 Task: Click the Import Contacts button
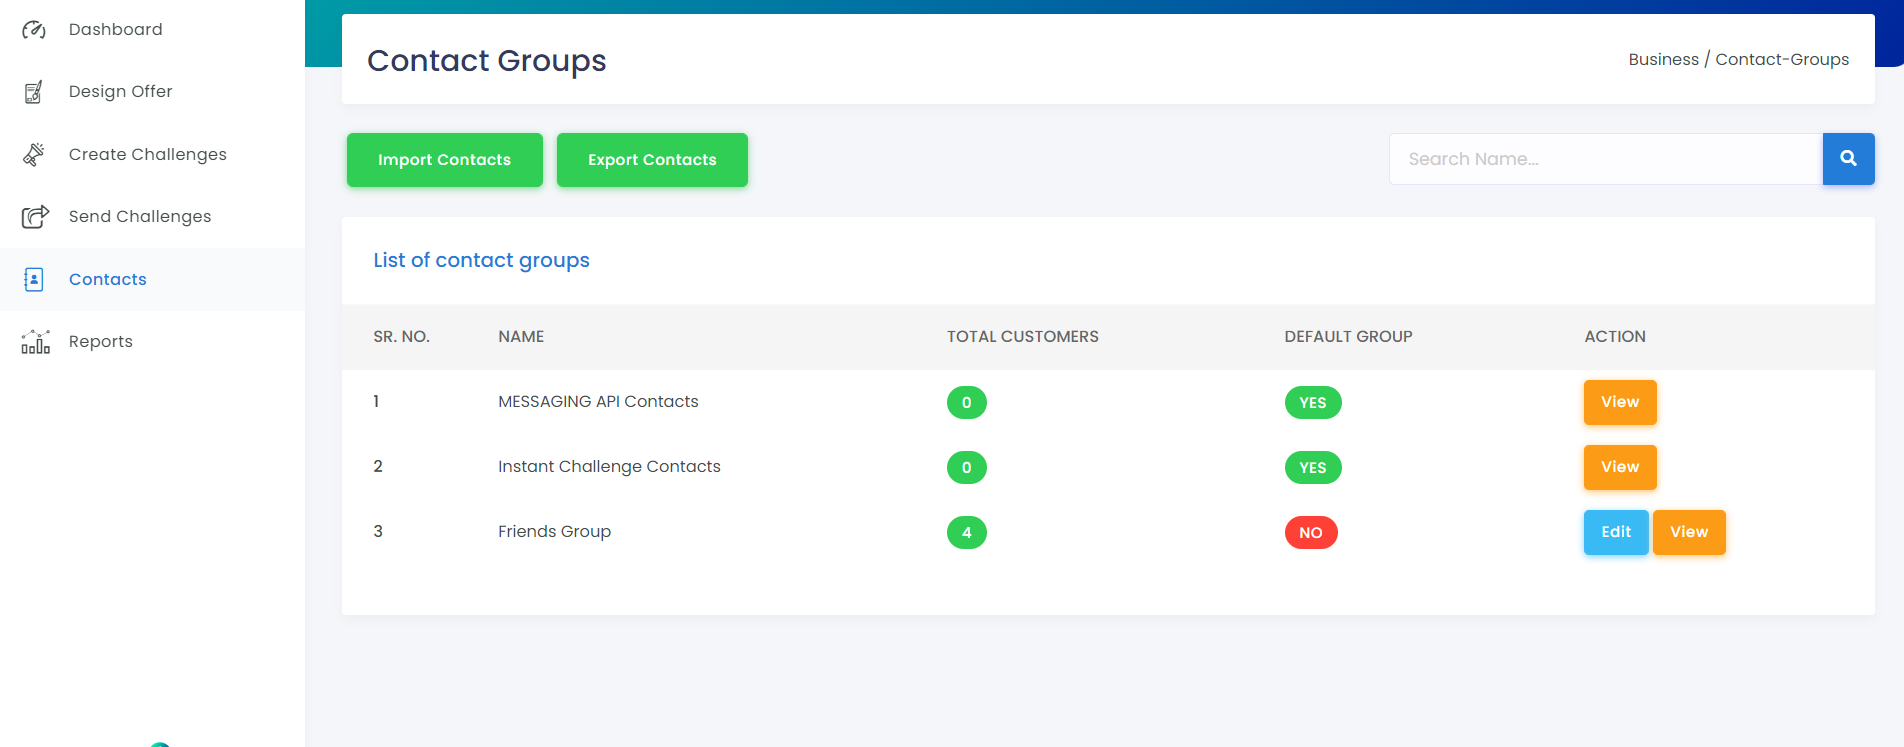click(x=445, y=160)
